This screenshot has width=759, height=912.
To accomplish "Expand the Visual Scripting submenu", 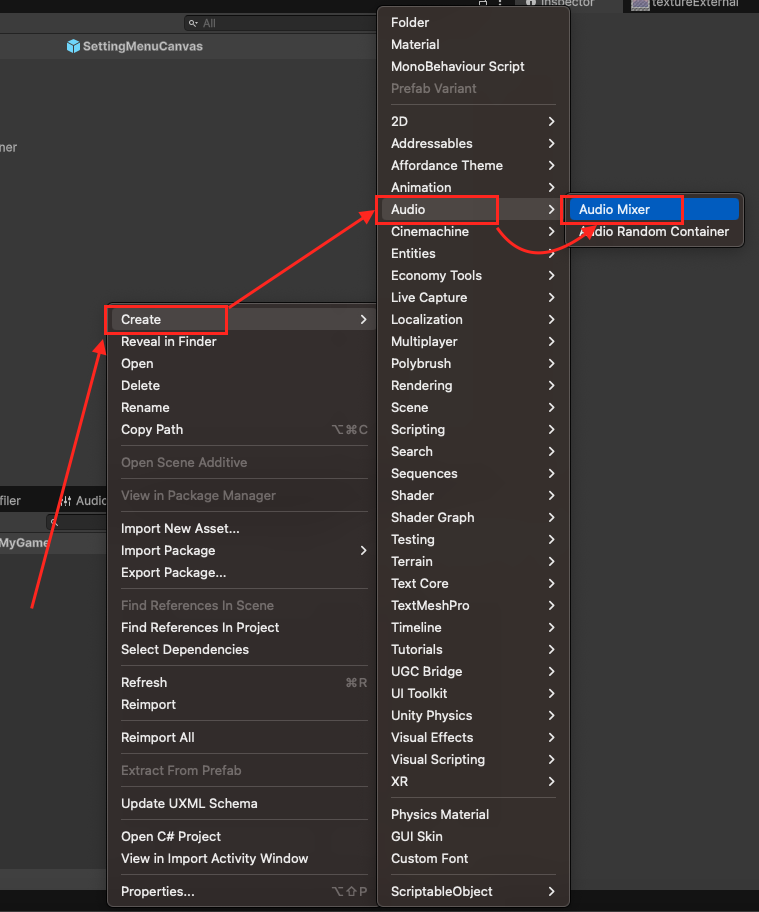I will pyautogui.click(x=473, y=760).
